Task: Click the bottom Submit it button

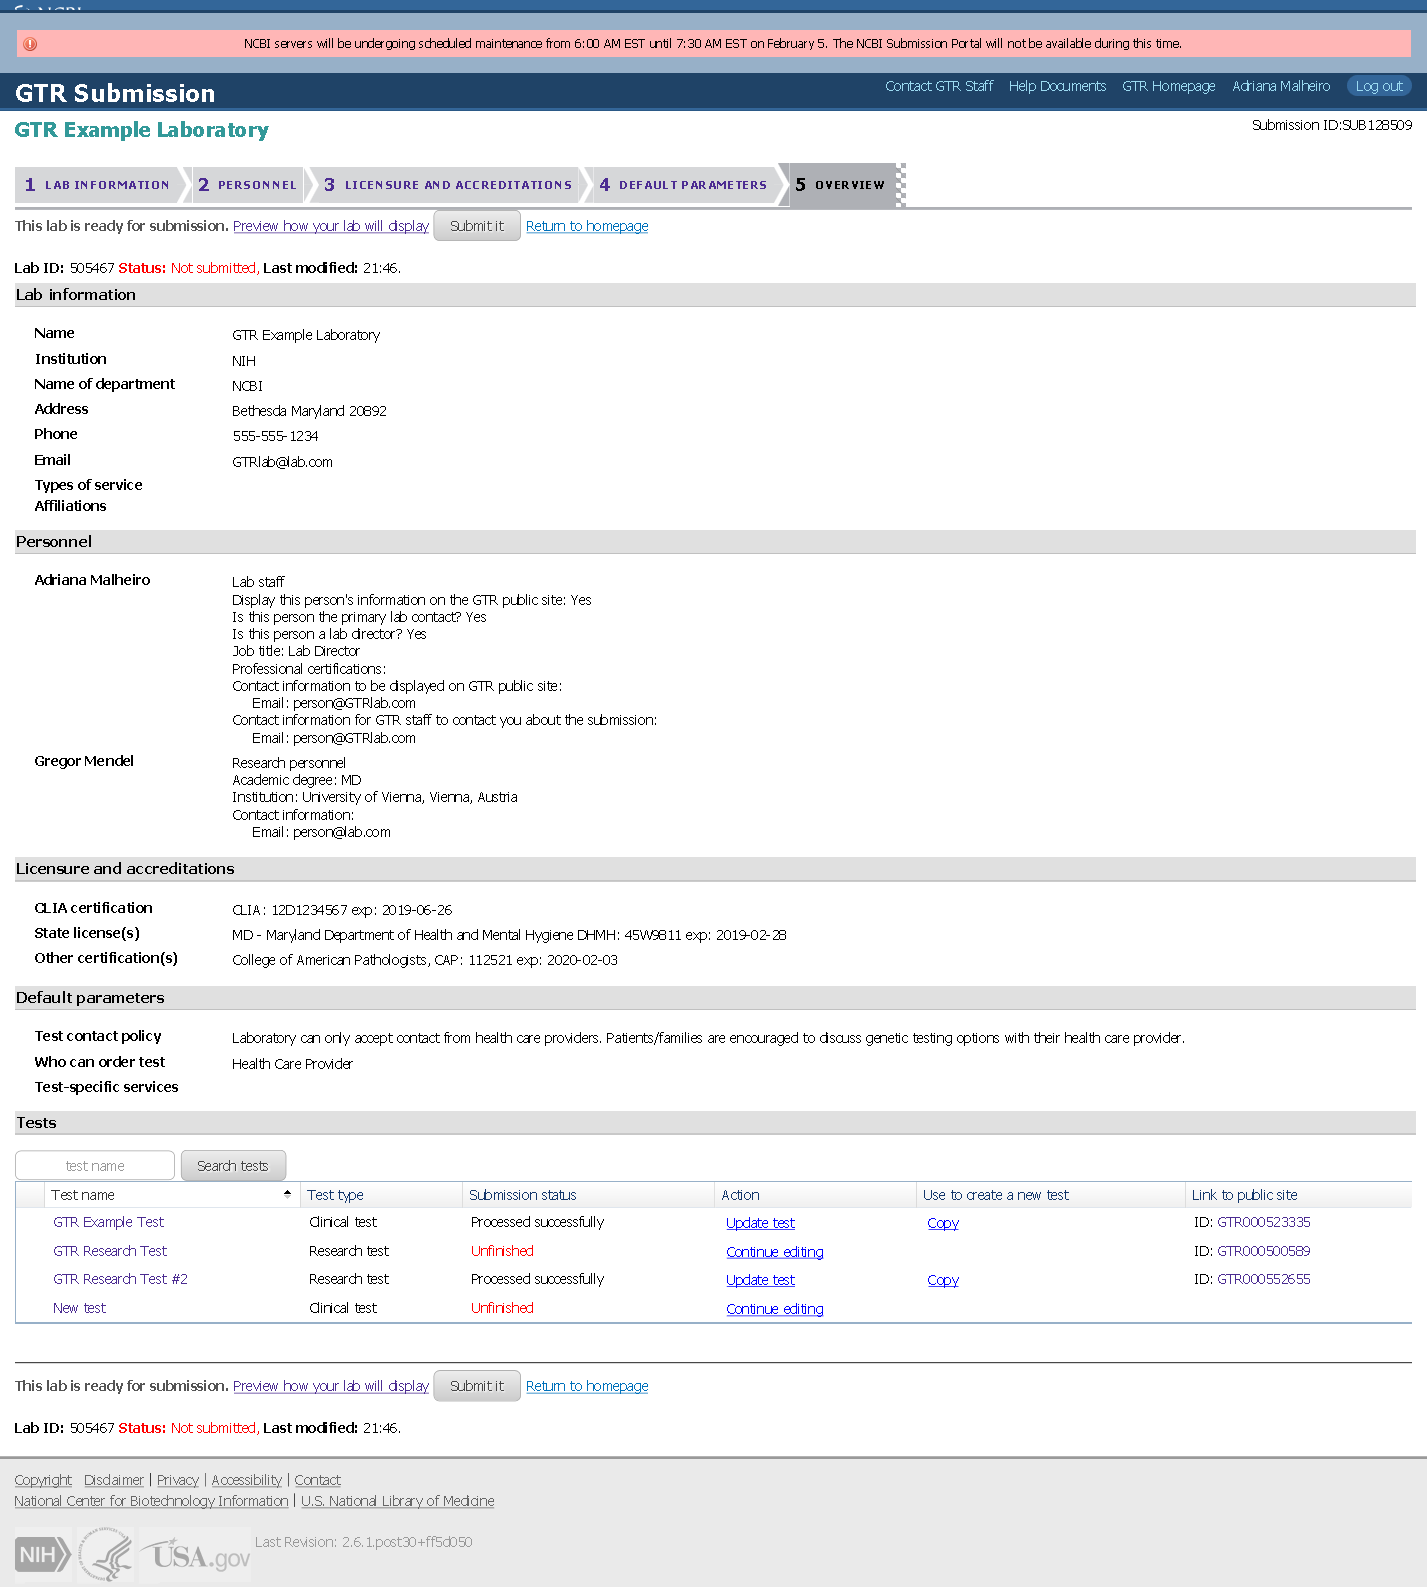Action: tap(477, 1386)
